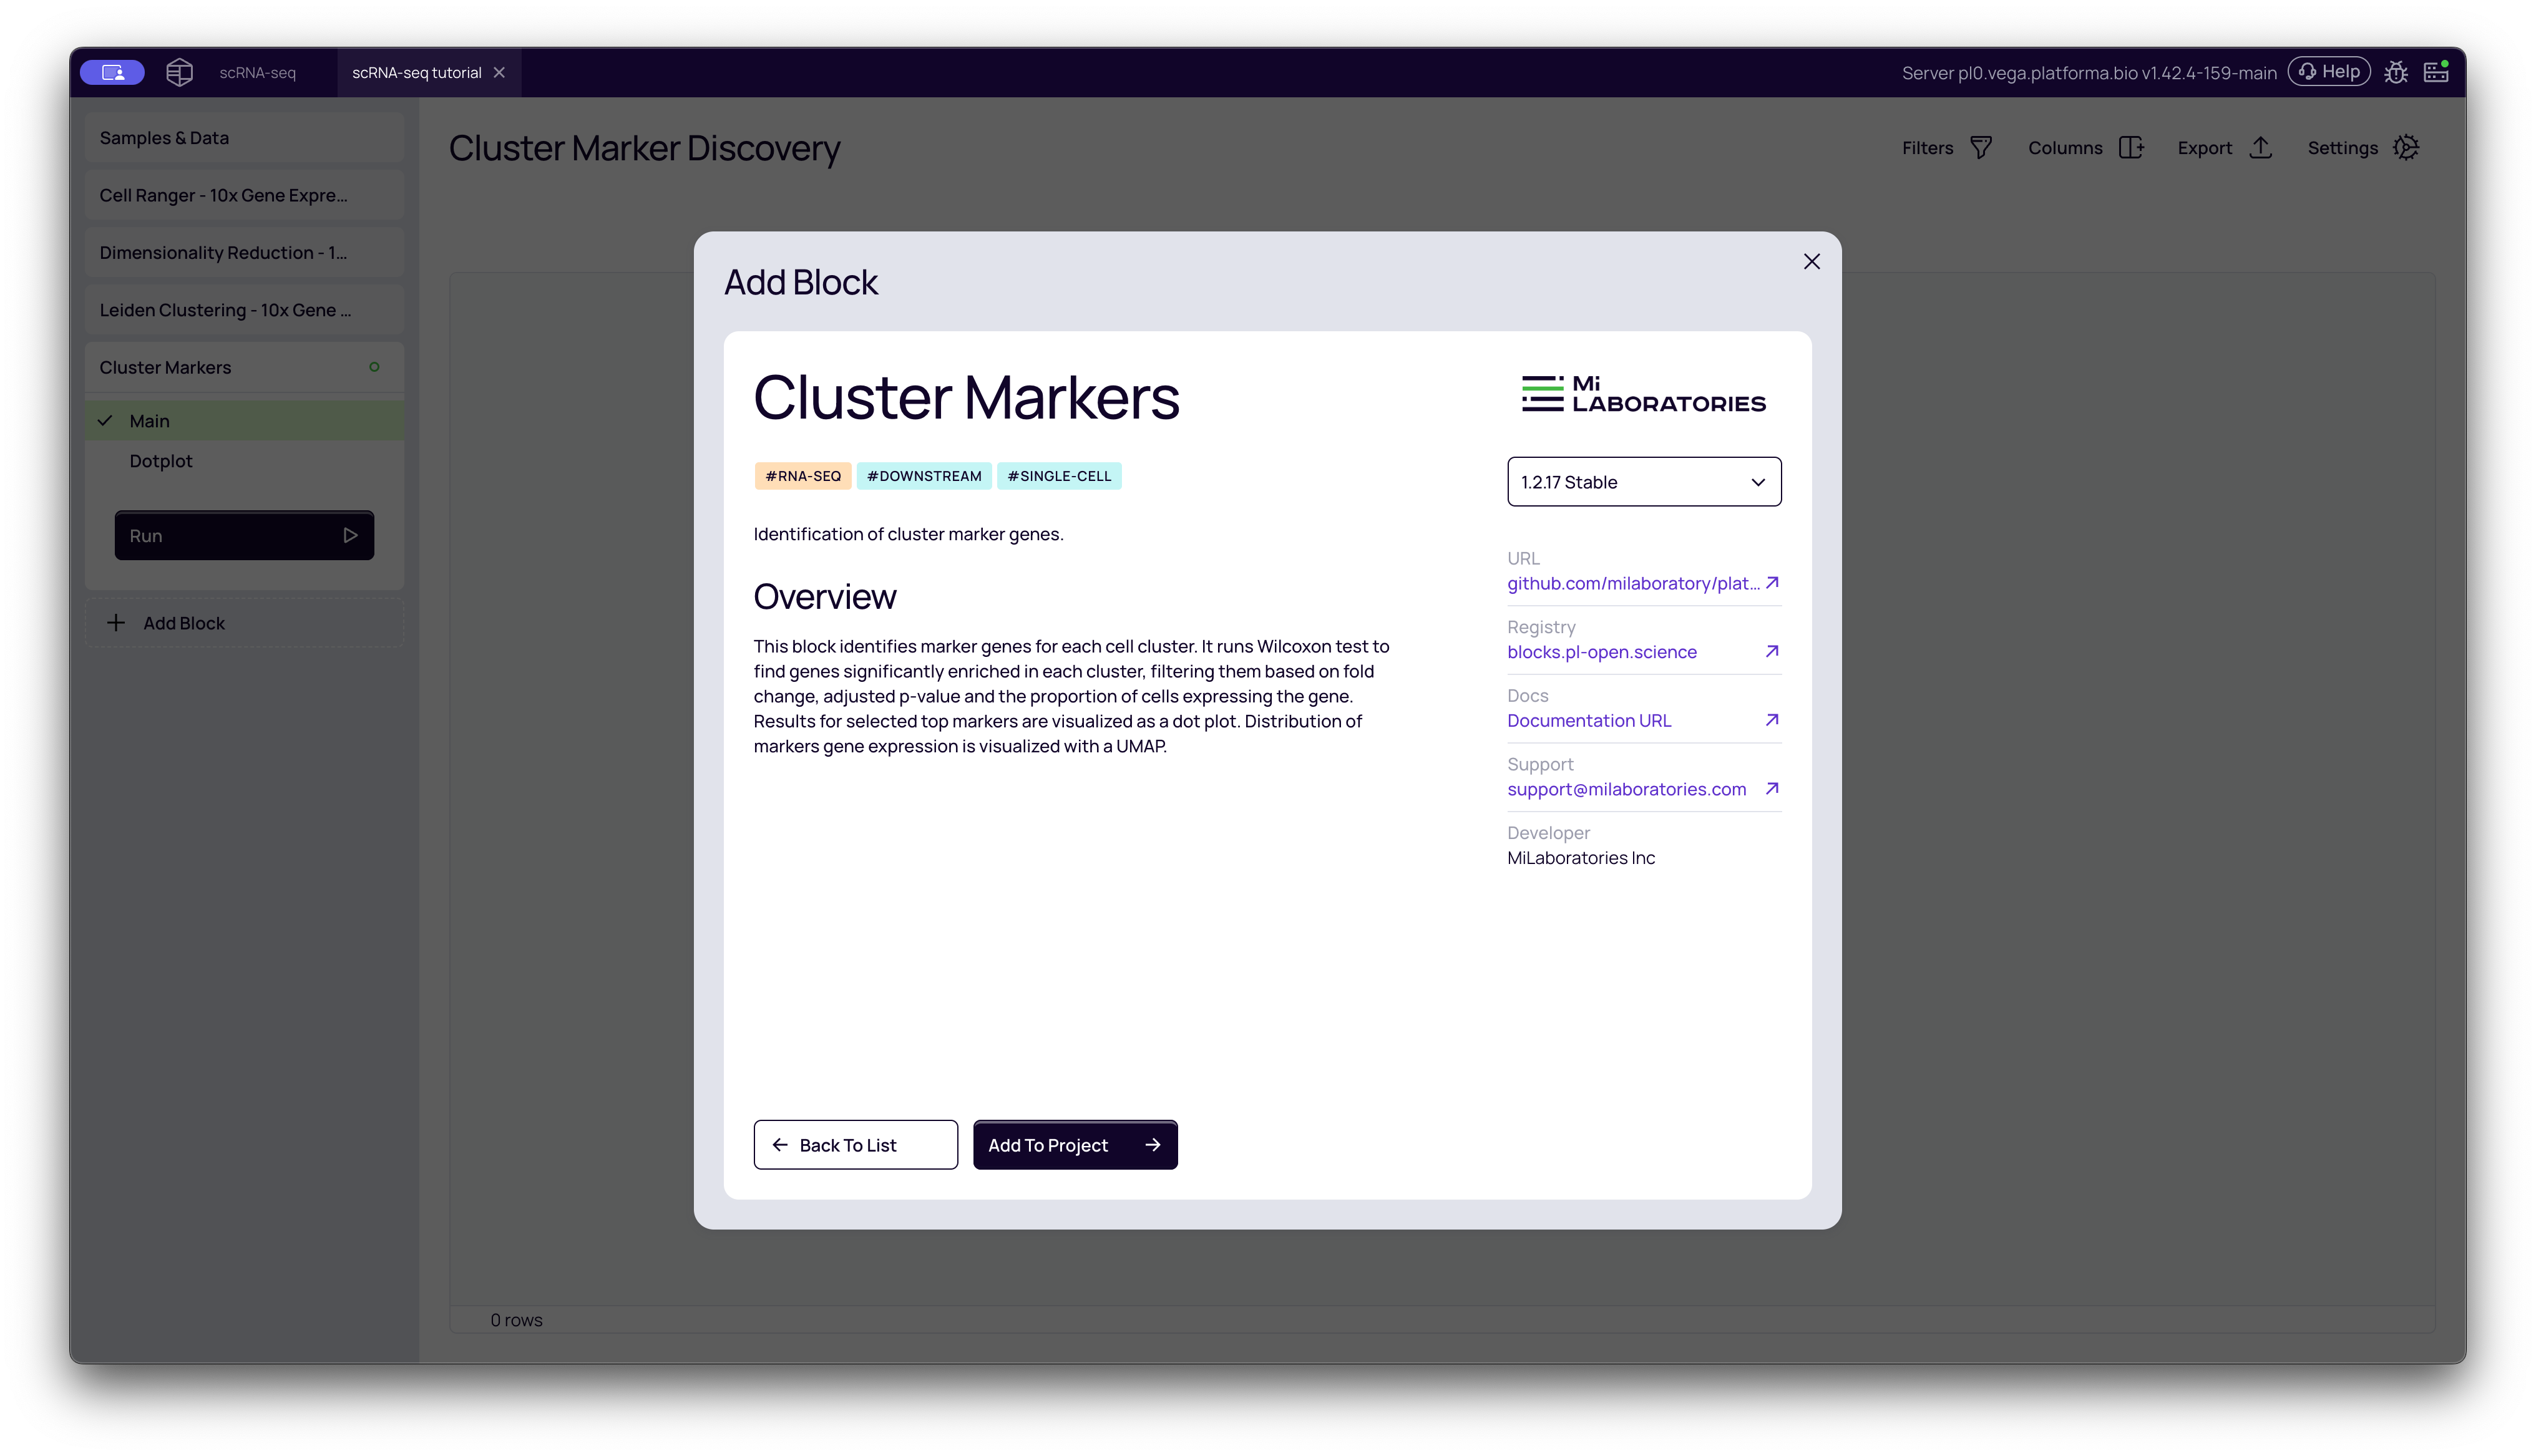Screen dimensions: 2536x1456
Task: Click the green status dot on Cluster Markers
Action: point(375,367)
